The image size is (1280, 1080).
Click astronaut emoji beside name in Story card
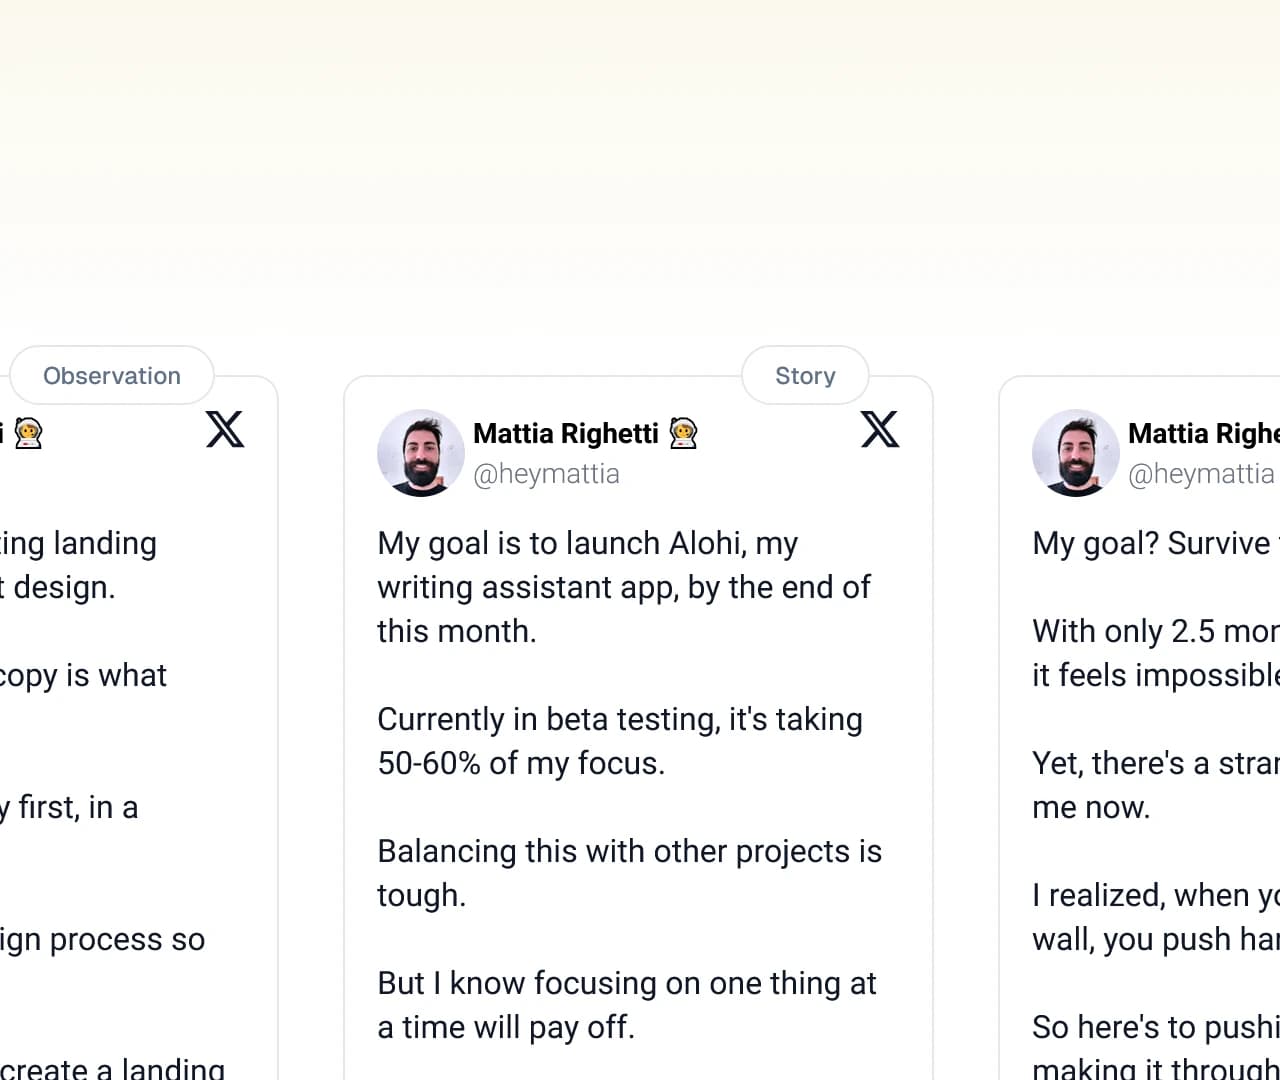point(684,433)
